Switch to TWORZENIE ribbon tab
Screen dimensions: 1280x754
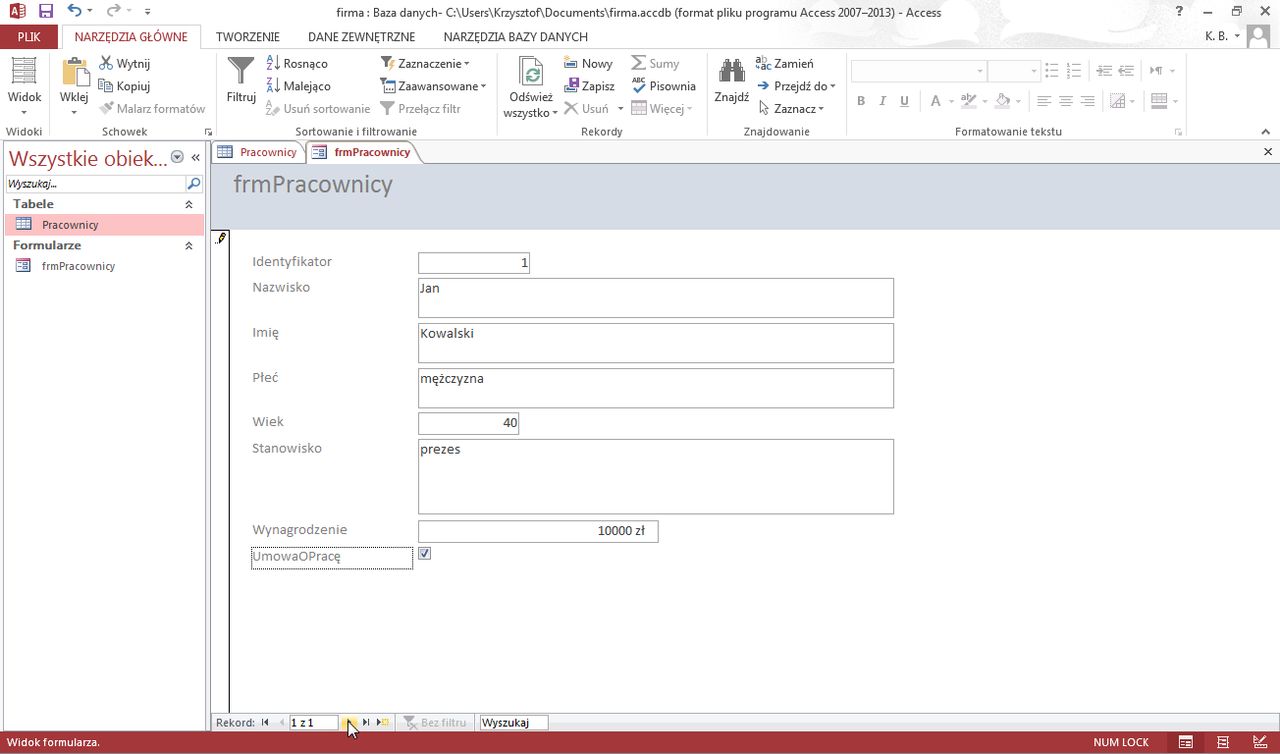pyautogui.click(x=247, y=37)
